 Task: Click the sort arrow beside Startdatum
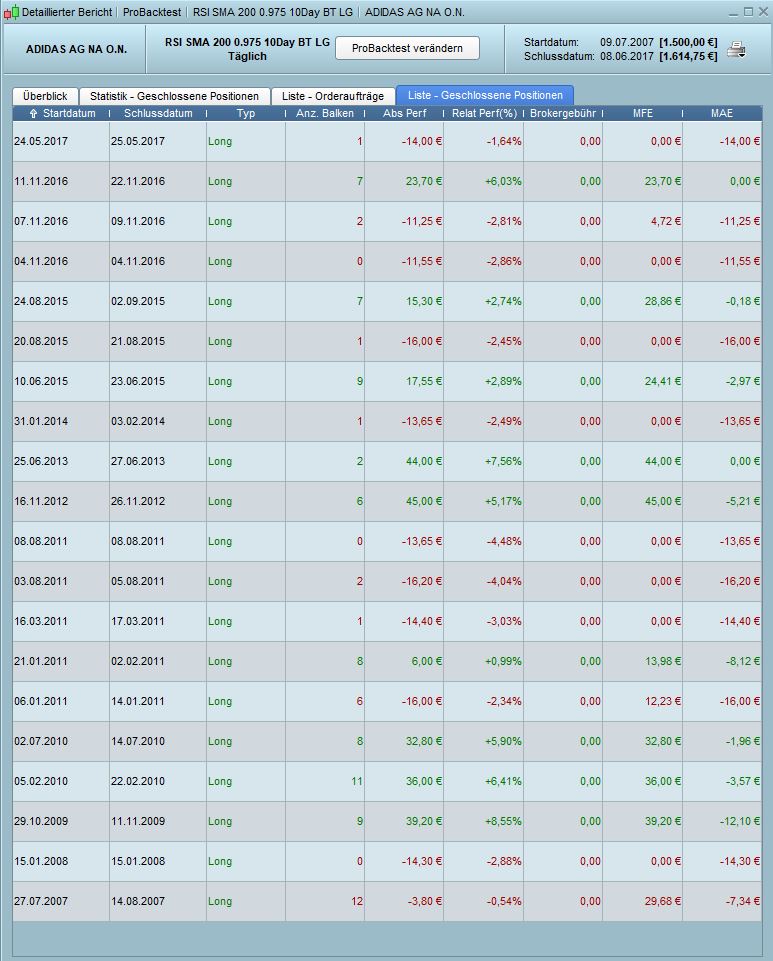[x=34, y=113]
